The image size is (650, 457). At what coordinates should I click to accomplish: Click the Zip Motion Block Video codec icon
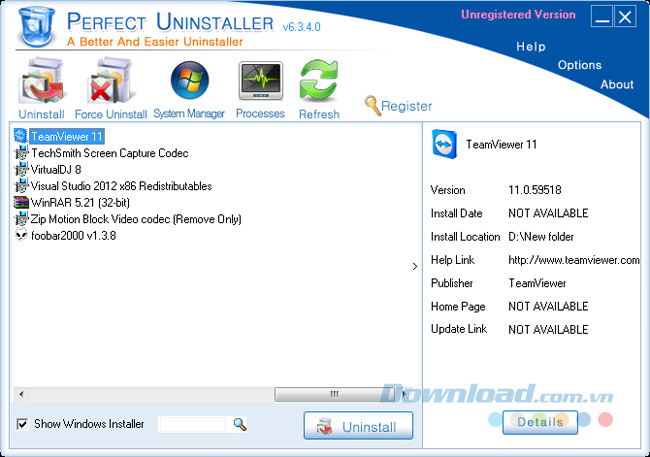pyautogui.click(x=21, y=219)
